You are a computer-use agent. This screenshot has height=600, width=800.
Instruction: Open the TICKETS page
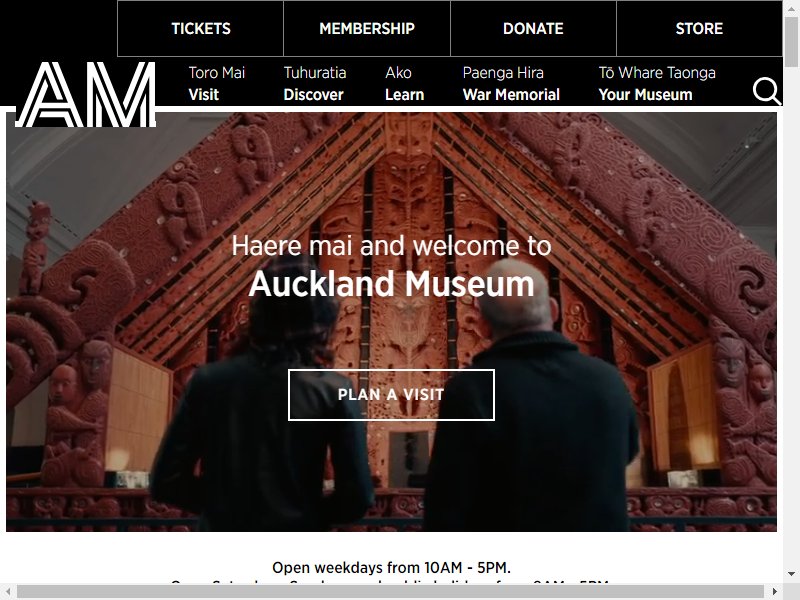[201, 29]
